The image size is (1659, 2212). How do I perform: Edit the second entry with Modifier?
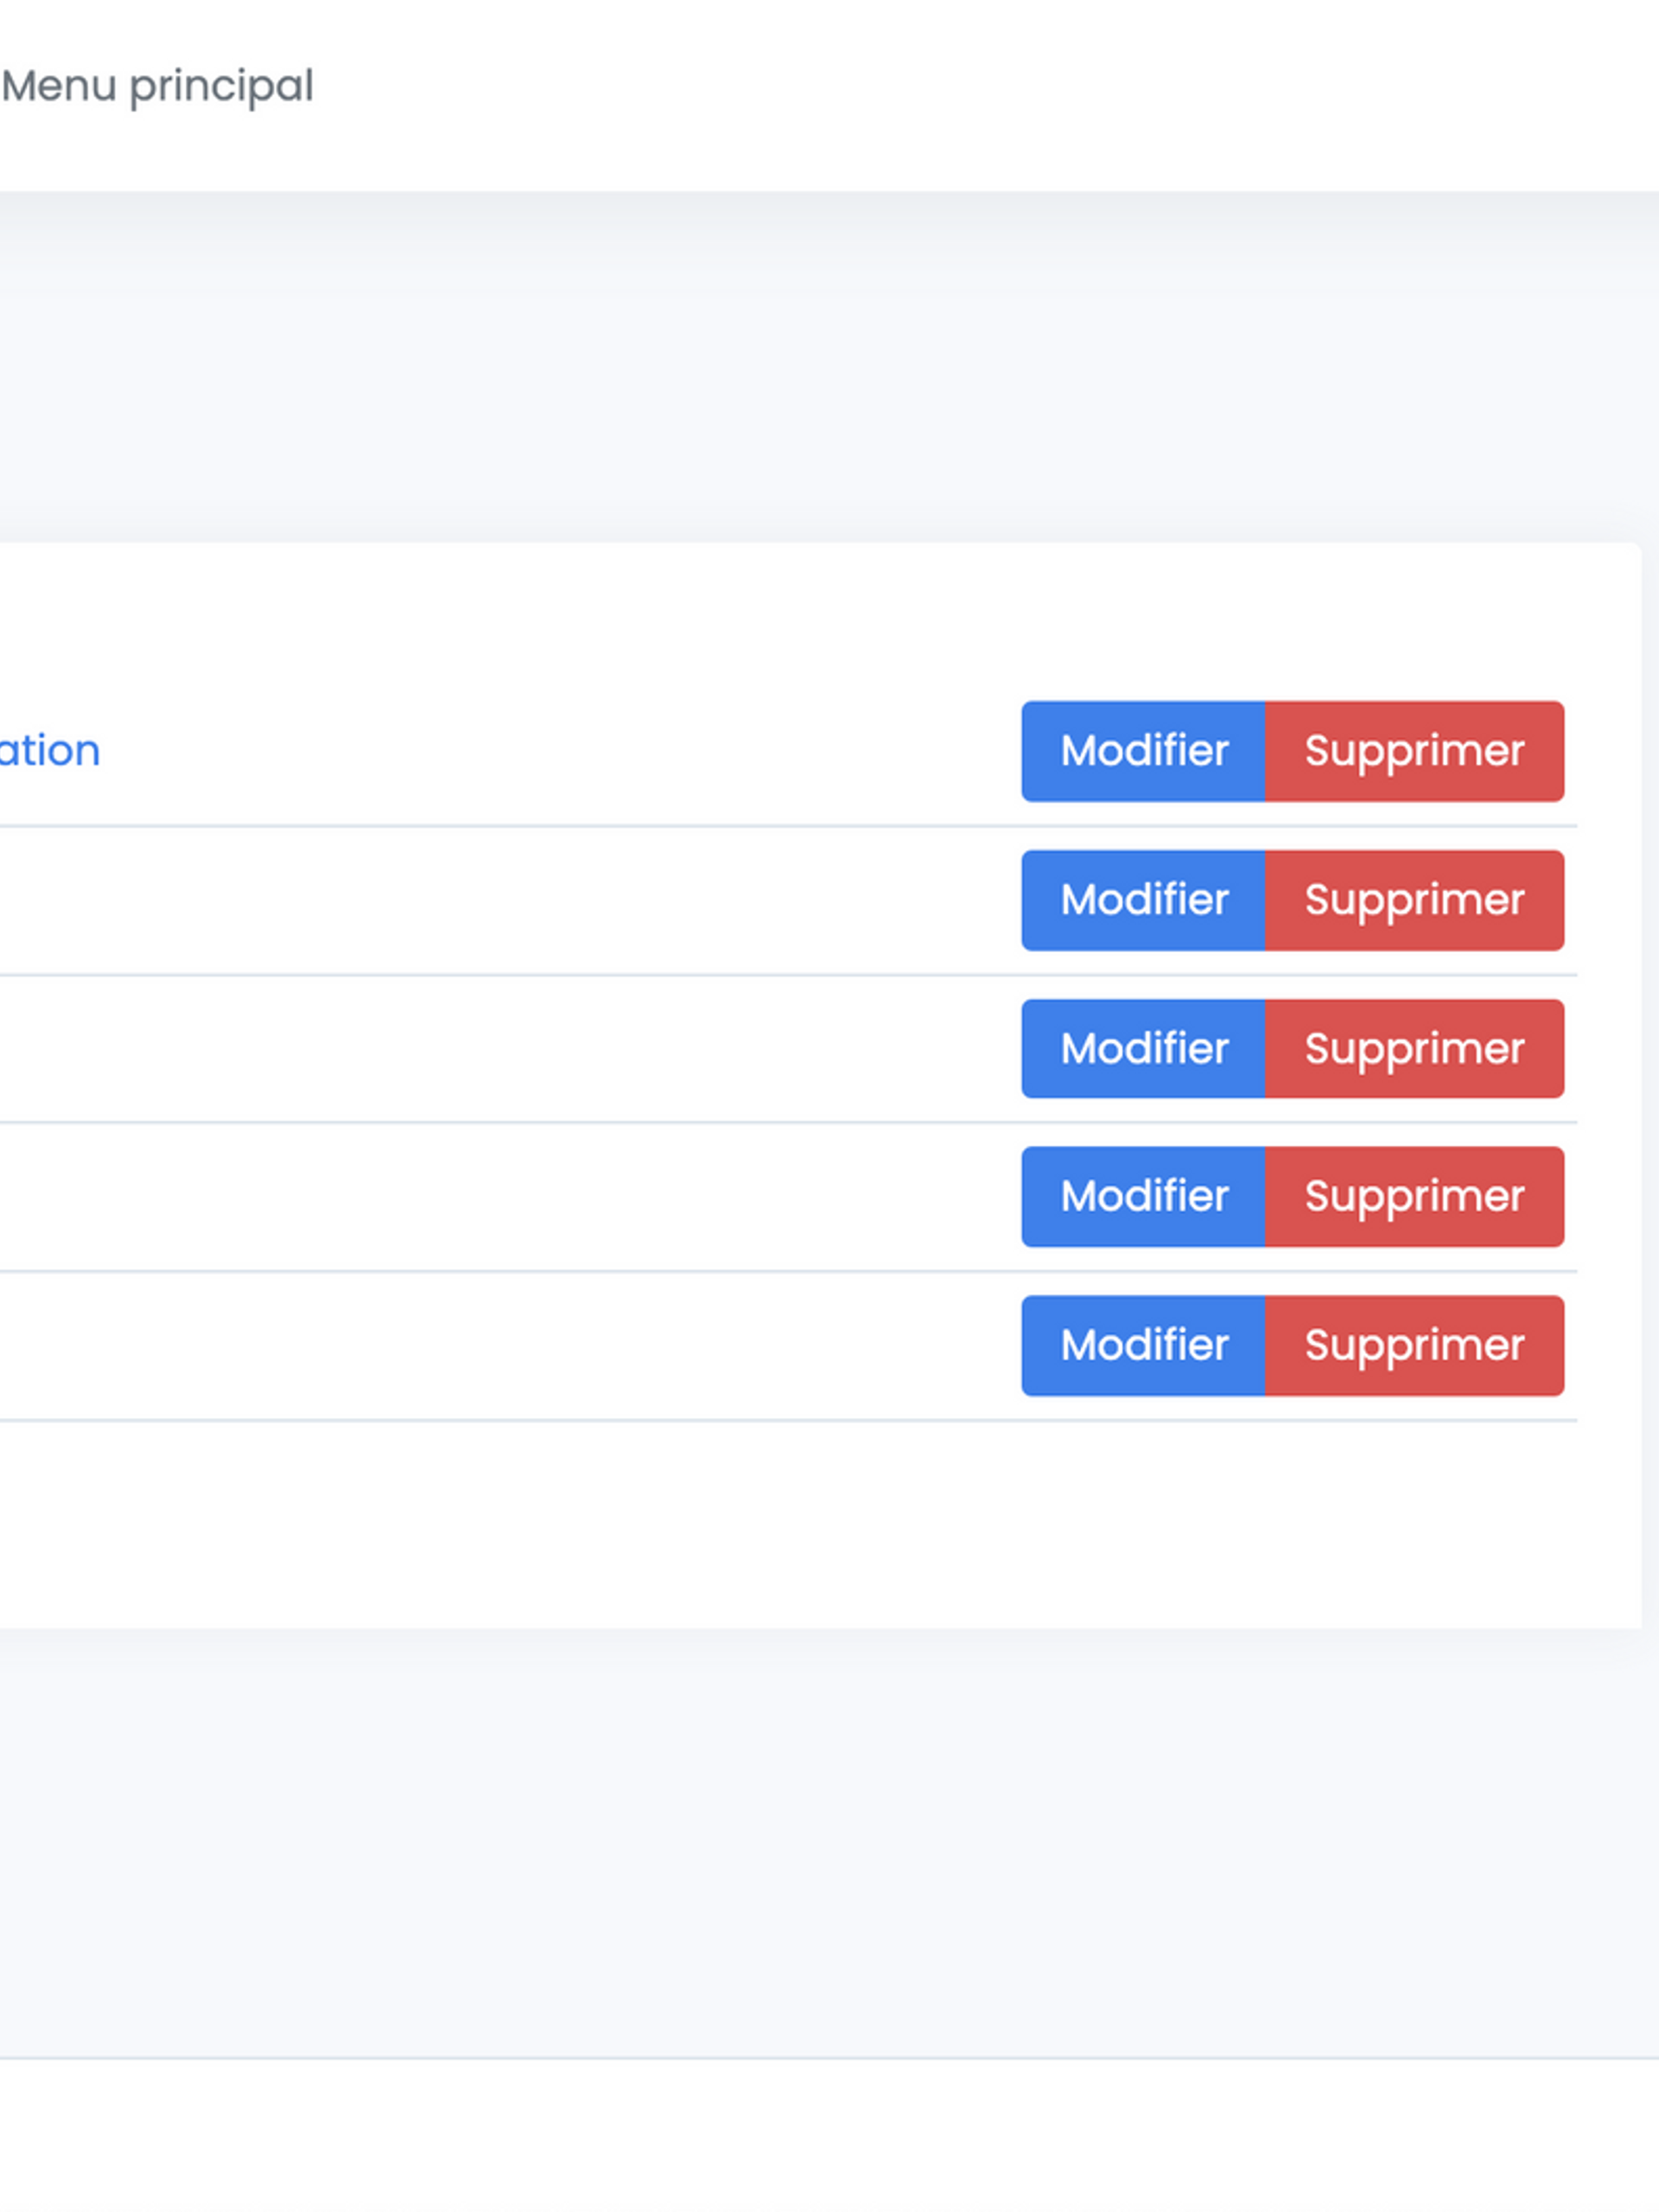point(1143,900)
